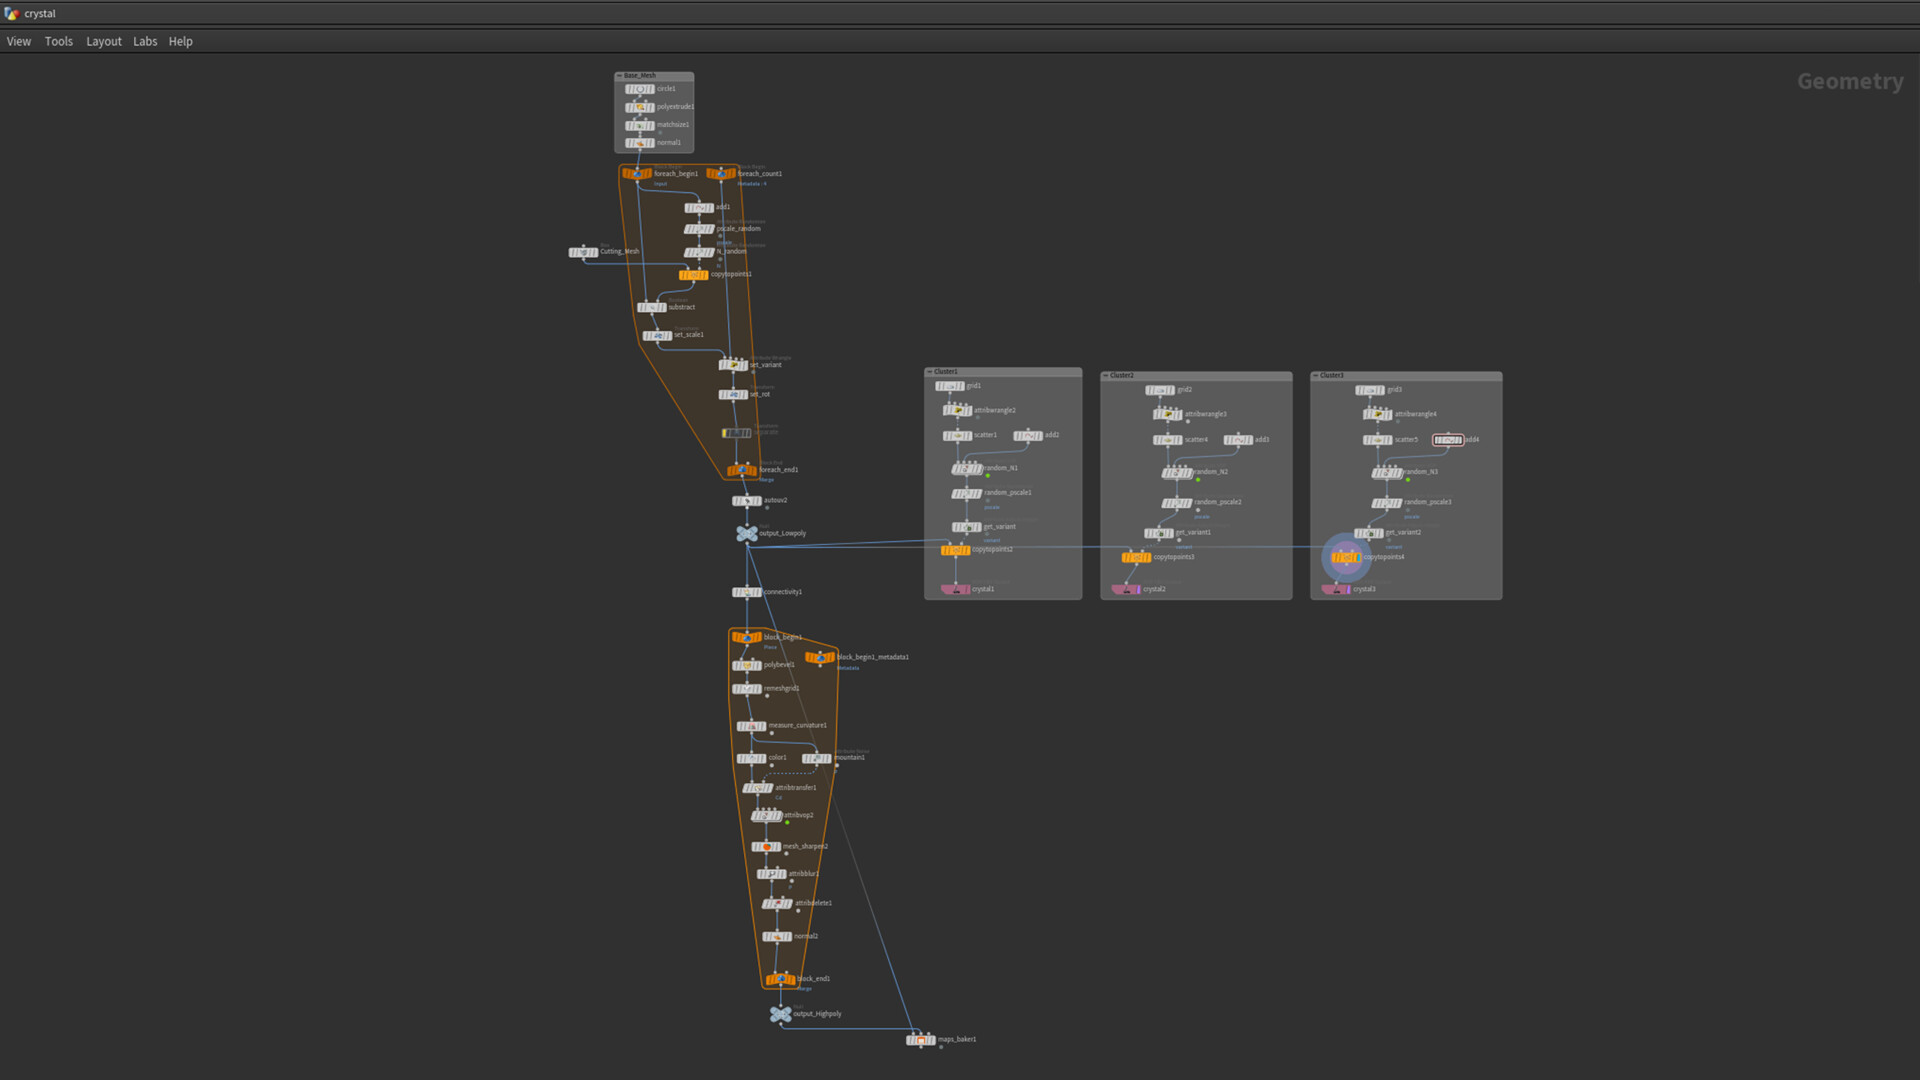Click the foreach_begin1 block node
This screenshot has height=1080, width=1920.
[x=637, y=174]
